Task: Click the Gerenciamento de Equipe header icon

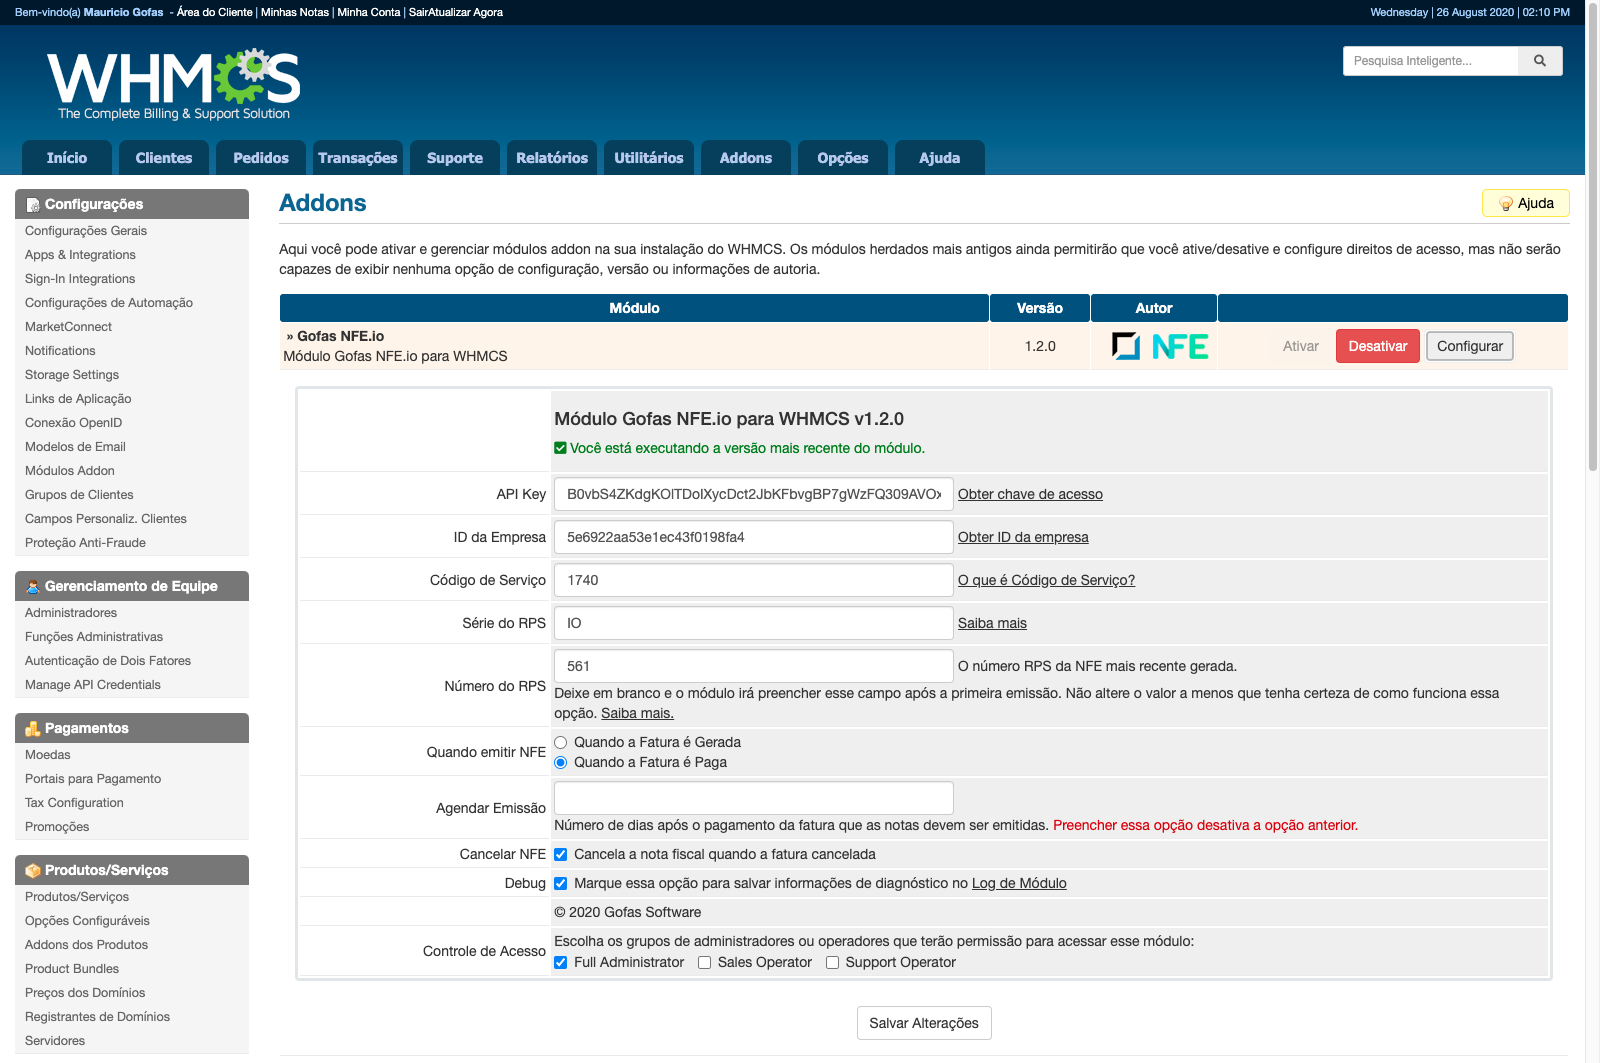Action: coord(33,586)
